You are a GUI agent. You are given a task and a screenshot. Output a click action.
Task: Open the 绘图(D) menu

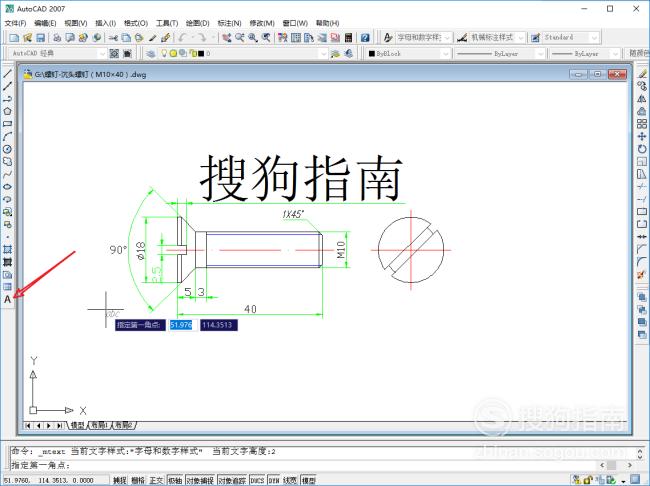pos(197,23)
